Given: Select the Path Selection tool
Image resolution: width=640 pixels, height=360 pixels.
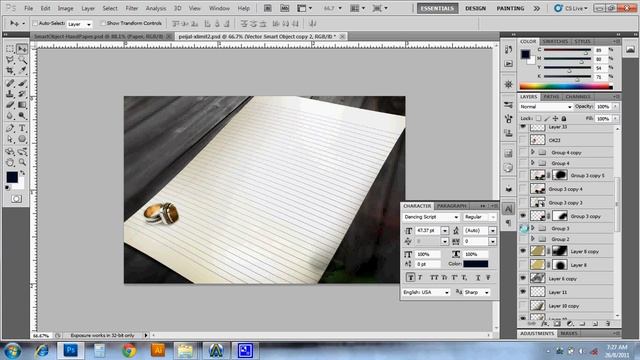Looking at the screenshot, I should (x=10, y=139).
